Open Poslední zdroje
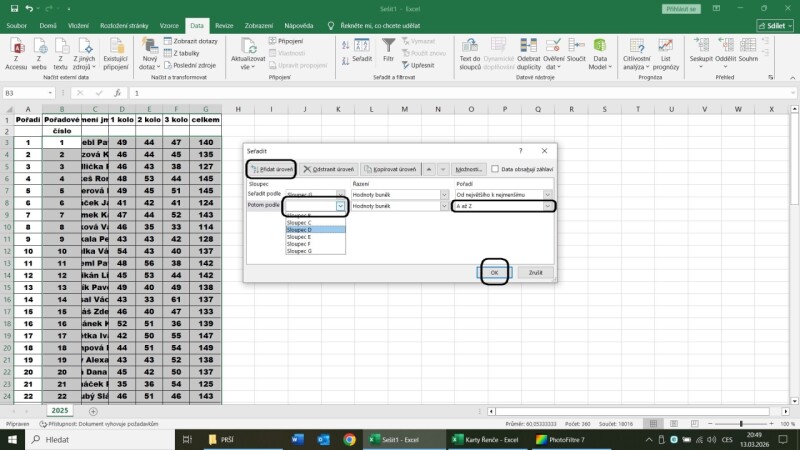 point(190,65)
